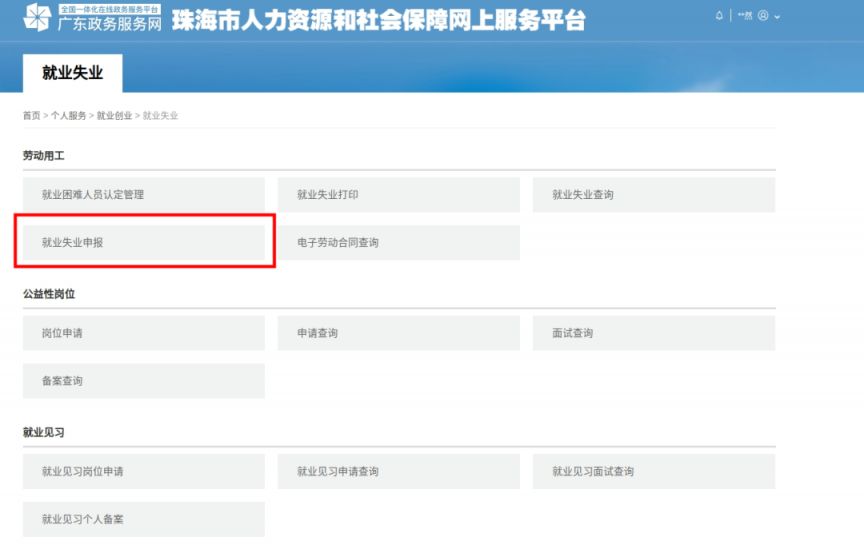Open 就业见习申请查询
Viewport: 864px width, 549px height.
pyautogui.click(x=398, y=471)
